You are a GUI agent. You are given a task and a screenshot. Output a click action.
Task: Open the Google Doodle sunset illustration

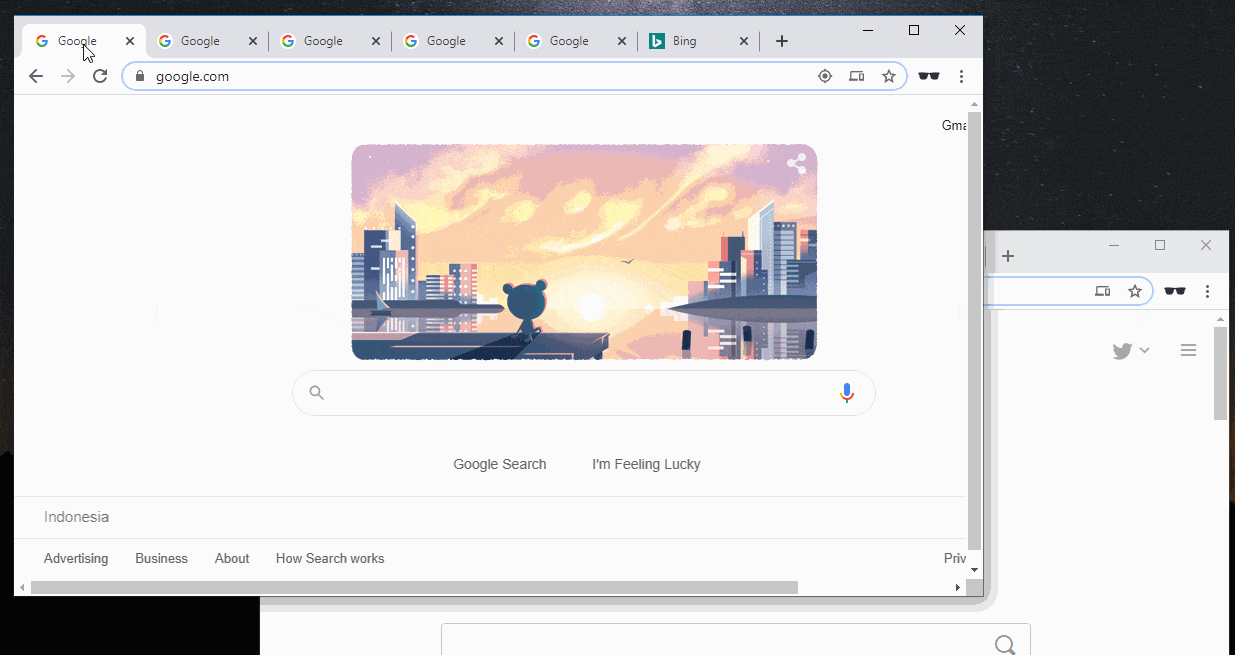click(x=584, y=252)
